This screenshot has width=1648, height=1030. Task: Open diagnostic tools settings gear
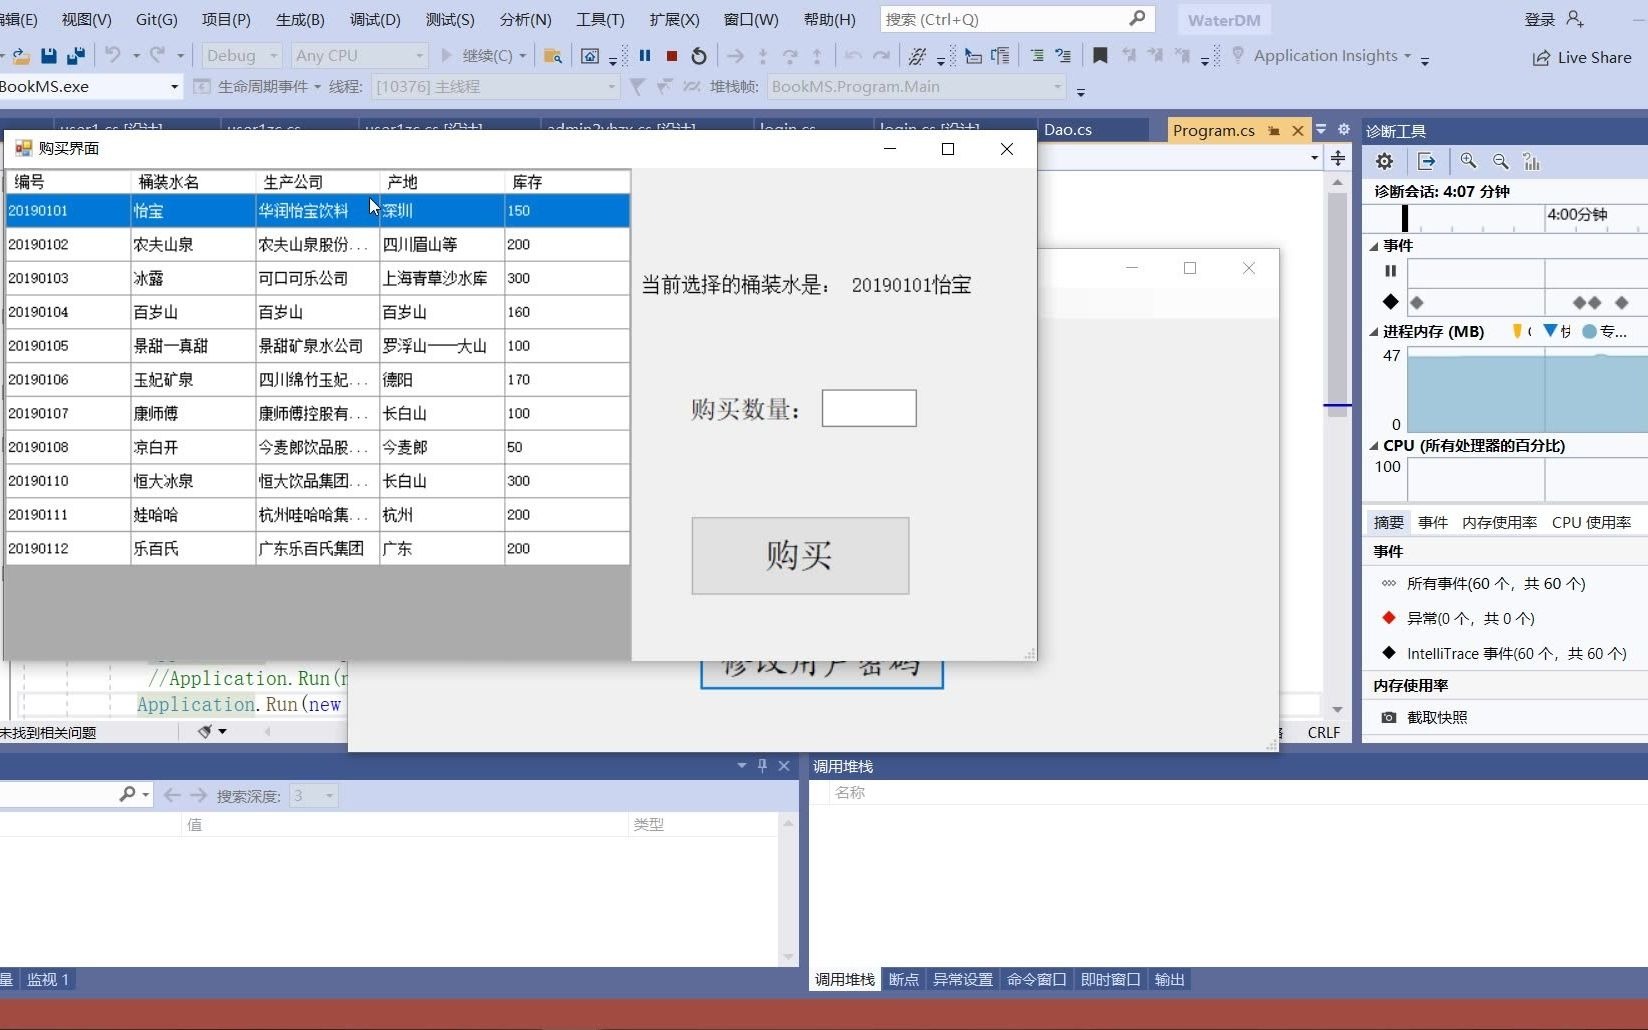(x=1384, y=161)
